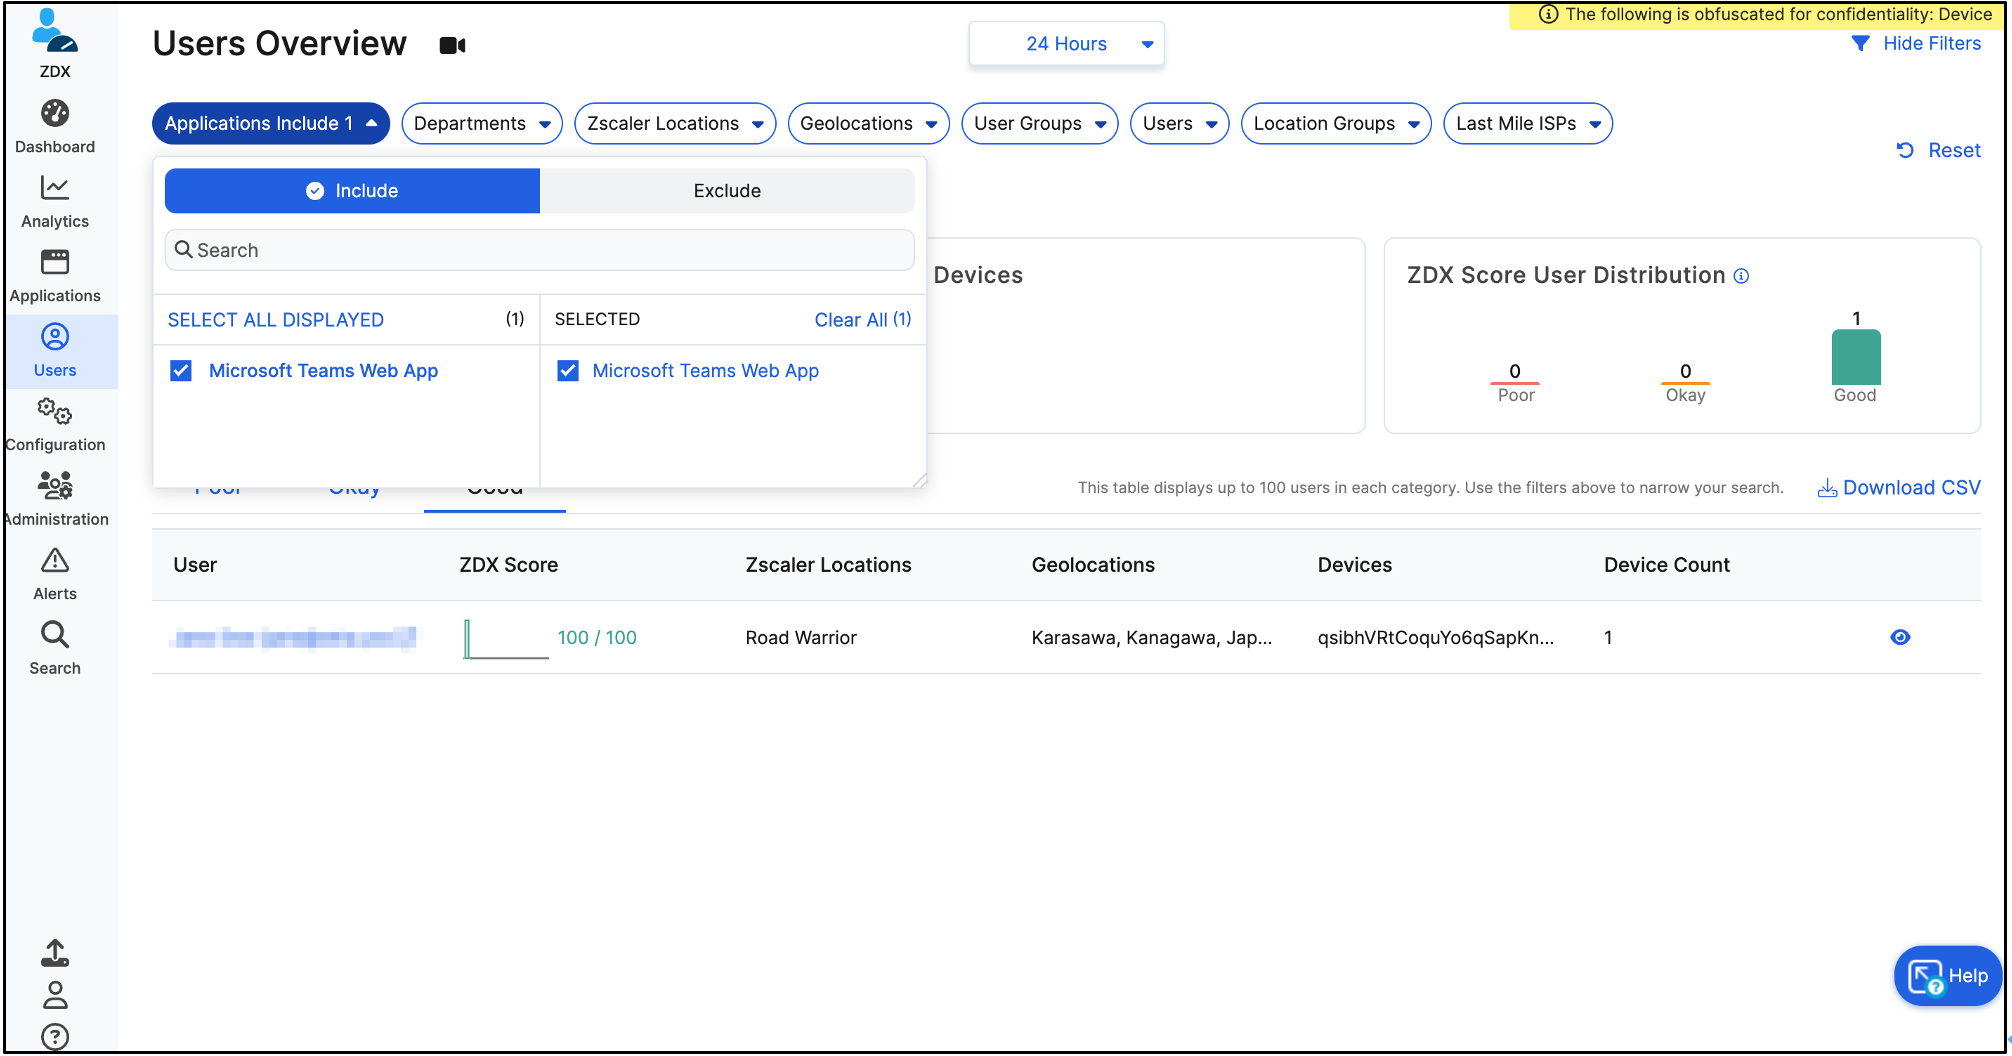This screenshot has width=2012, height=1056.
Task: Sort by the ZDX Score column header
Action: [x=508, y=565]
